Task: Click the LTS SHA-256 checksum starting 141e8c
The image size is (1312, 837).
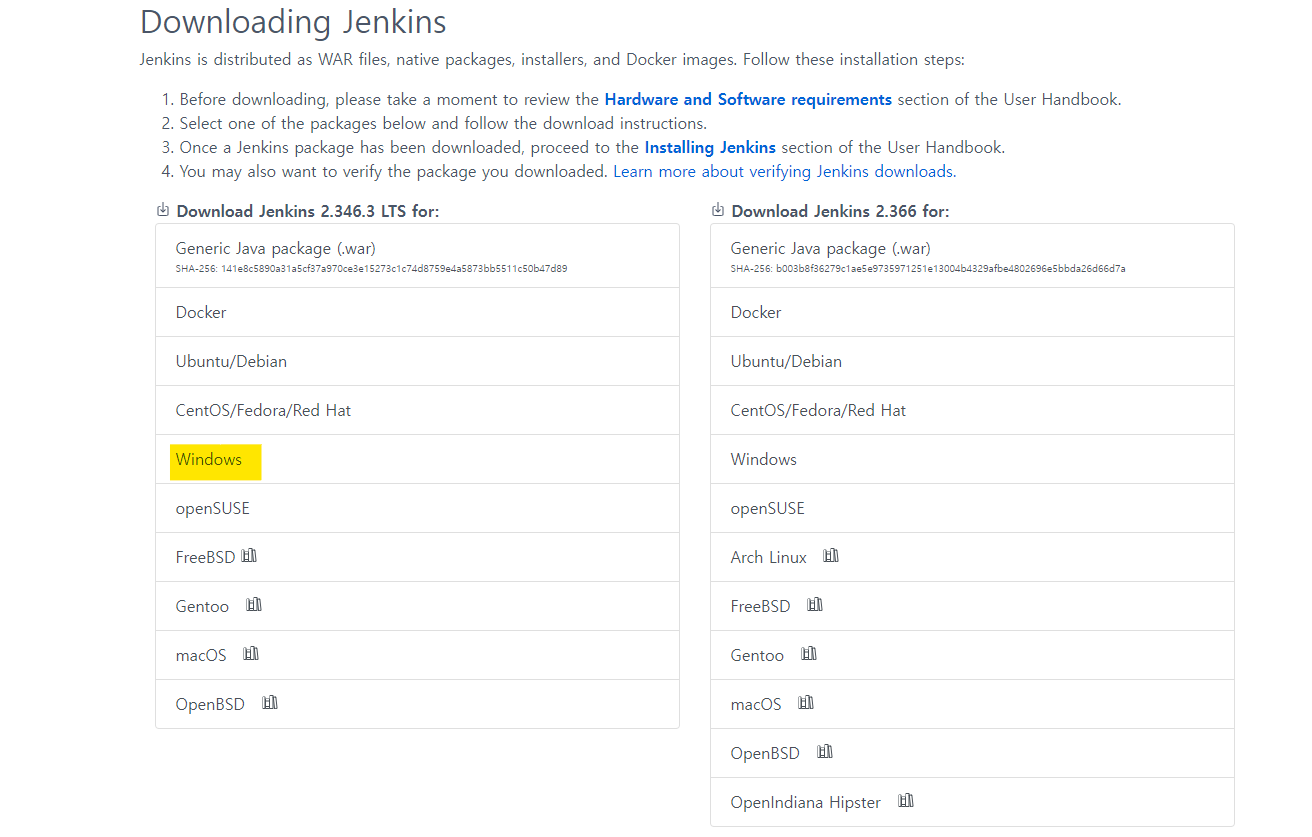Action: [x=371, y=269]
